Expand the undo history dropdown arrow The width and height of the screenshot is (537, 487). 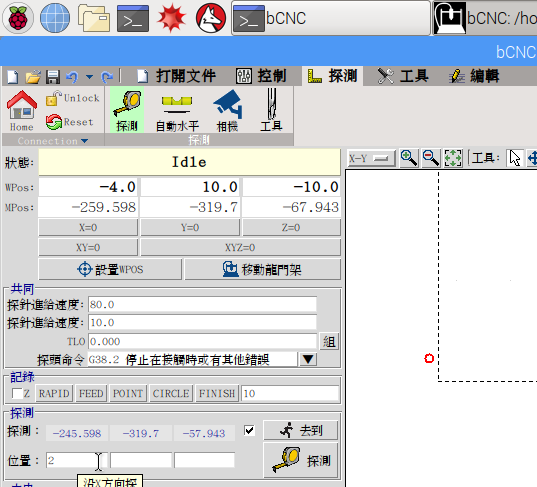[89, 76]
